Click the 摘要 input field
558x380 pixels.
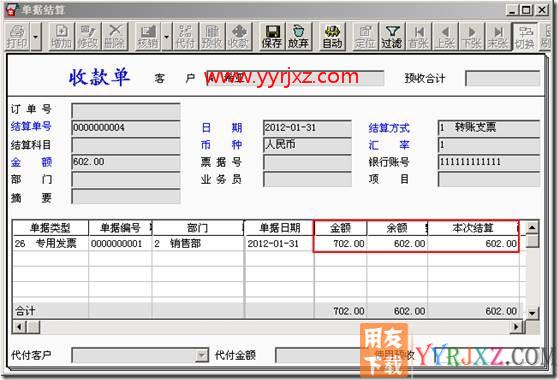pyautogui.click(x=126, y=196)
